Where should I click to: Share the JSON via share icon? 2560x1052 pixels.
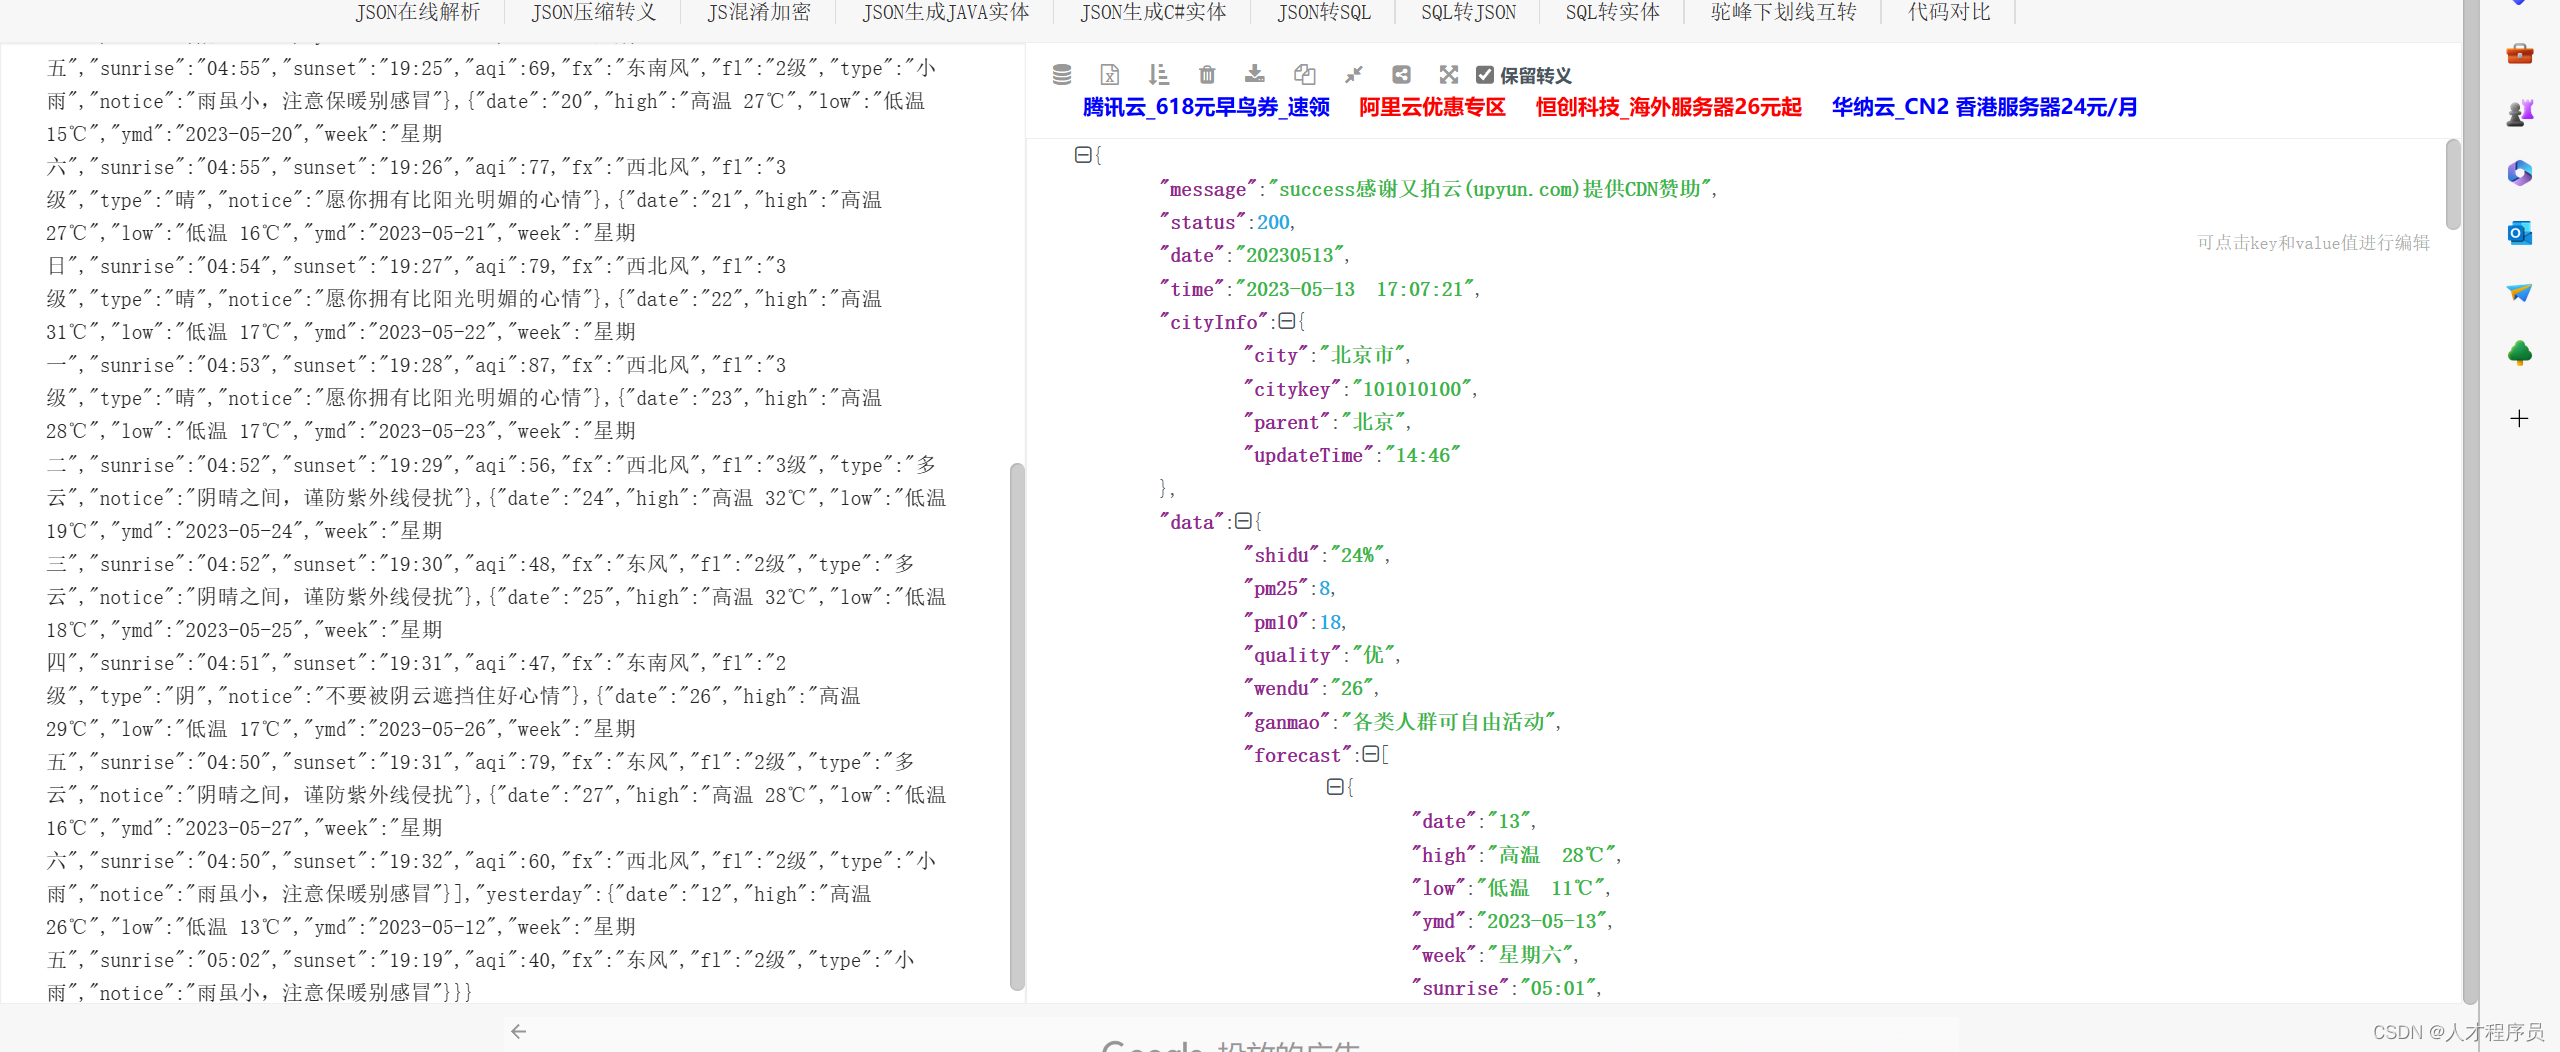(1401, 75)
